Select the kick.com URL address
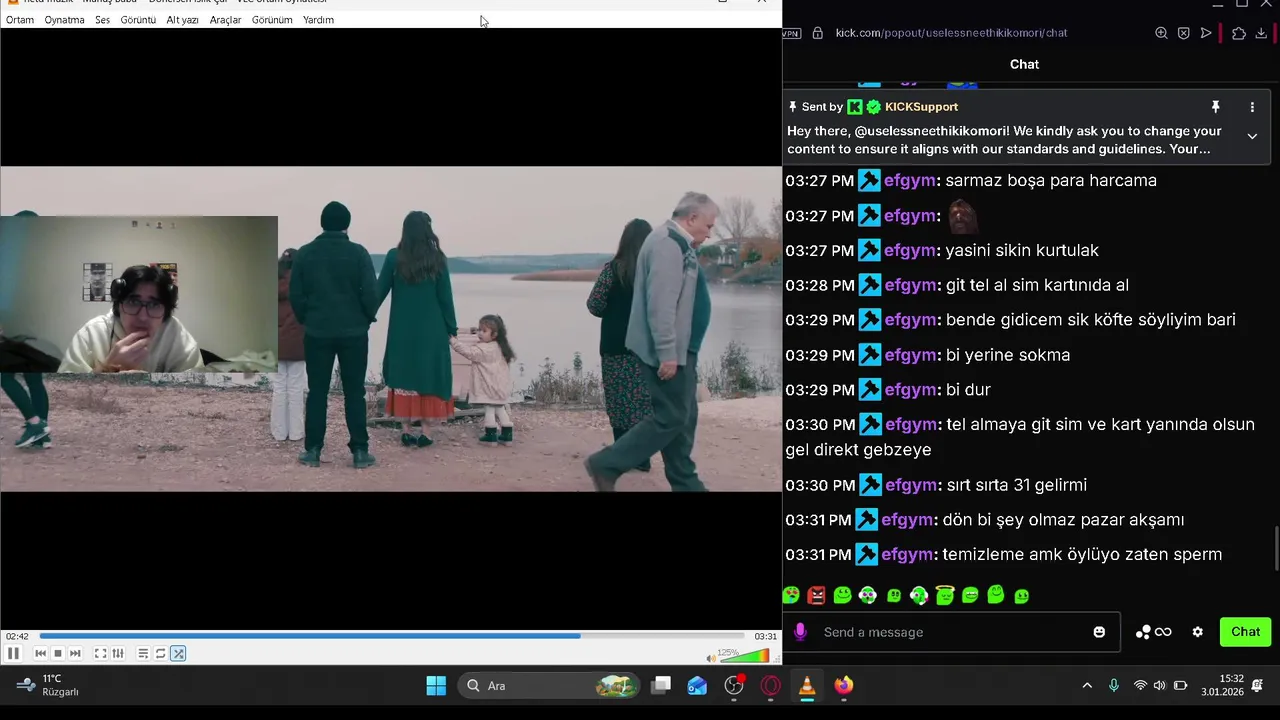The height and width of the screenshot is (720, 1280). click(x=951, y=33)
